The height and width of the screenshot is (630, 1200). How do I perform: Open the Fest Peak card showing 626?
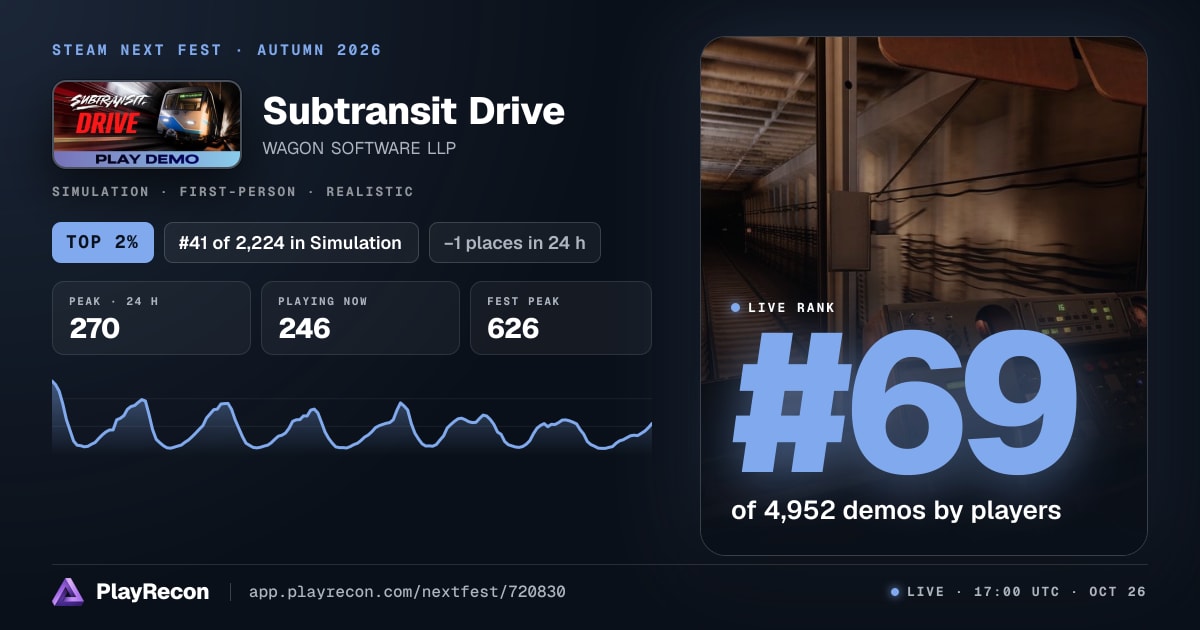coord(561,318)
